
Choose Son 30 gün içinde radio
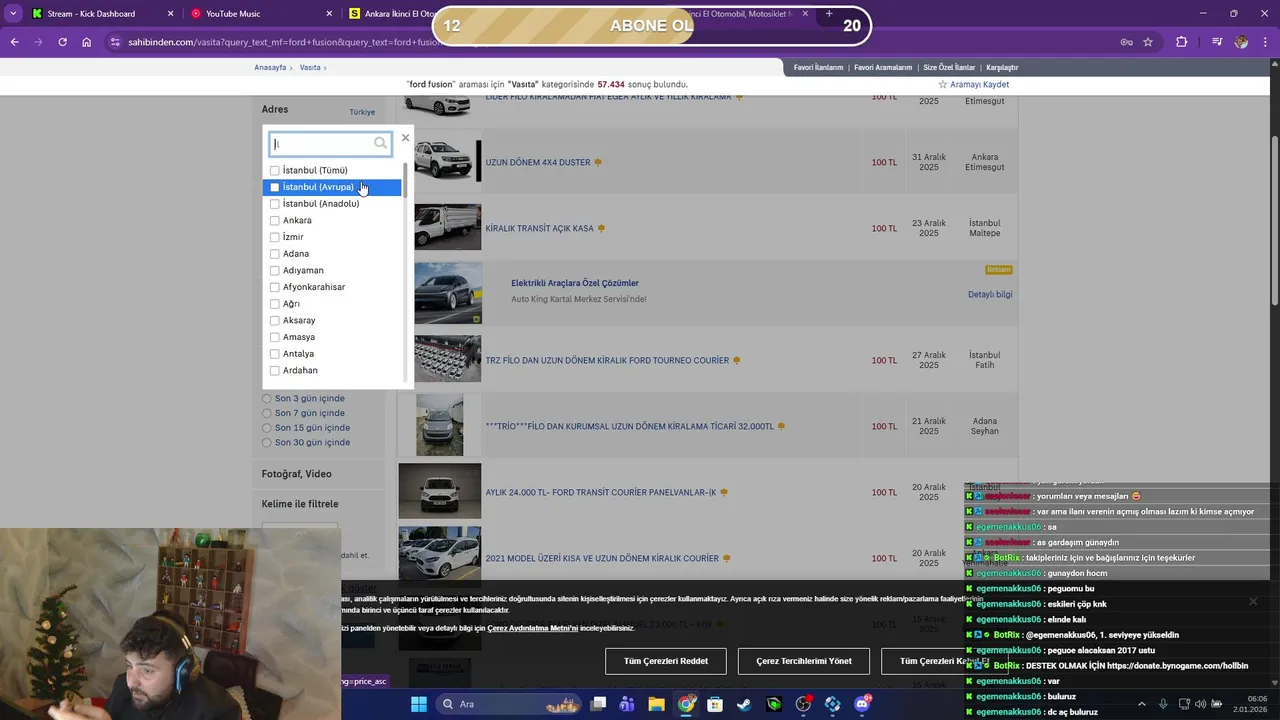pyautogui.click(x=267, y=442)
